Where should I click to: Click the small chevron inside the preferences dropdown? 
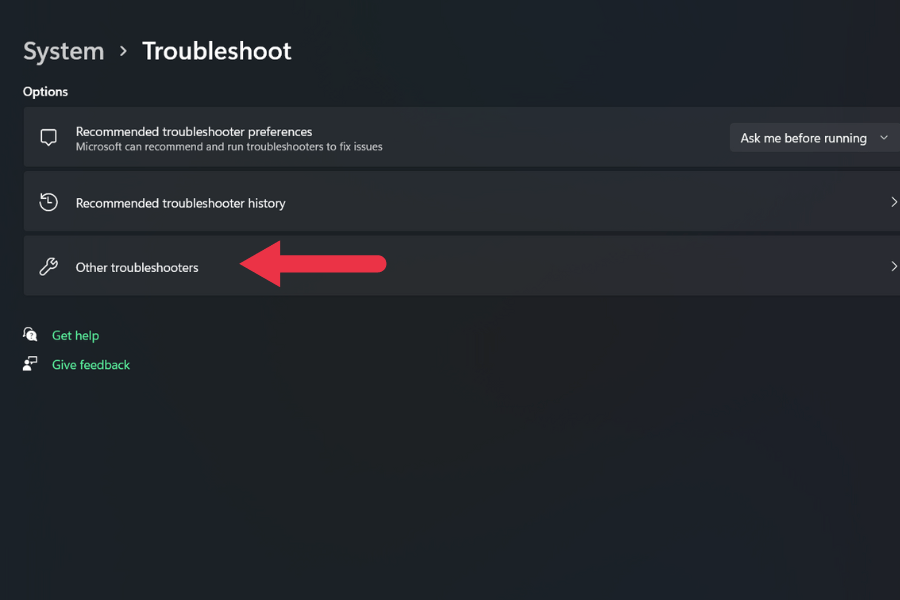click(884, 138)
